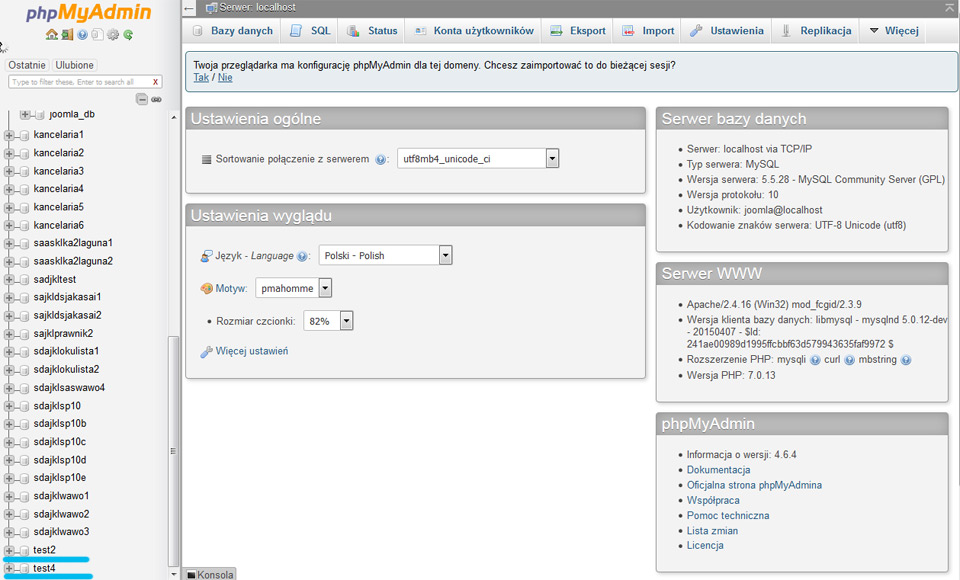The height and width of the screenshot is (580, 960).
Task: Click help icon beside Sortowanie połączenie z serwerem
Action: pos(381,160)
